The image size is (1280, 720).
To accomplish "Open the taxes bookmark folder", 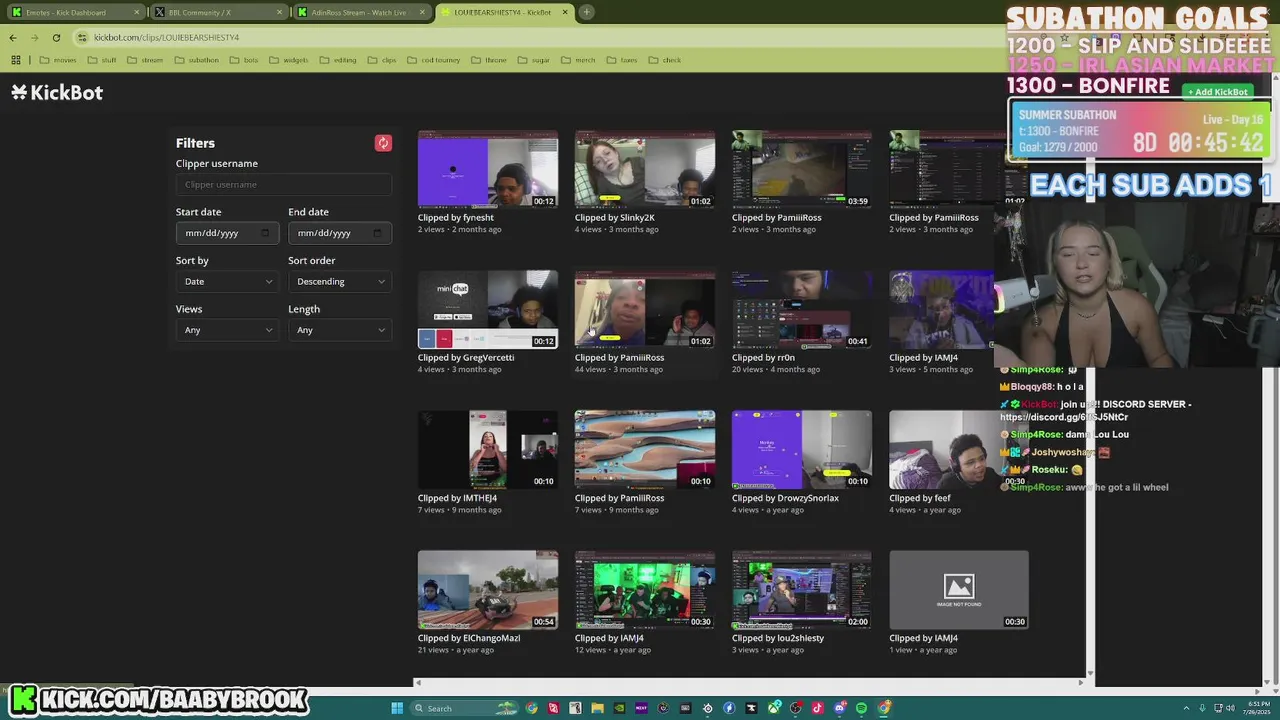I will click(622, 60).
